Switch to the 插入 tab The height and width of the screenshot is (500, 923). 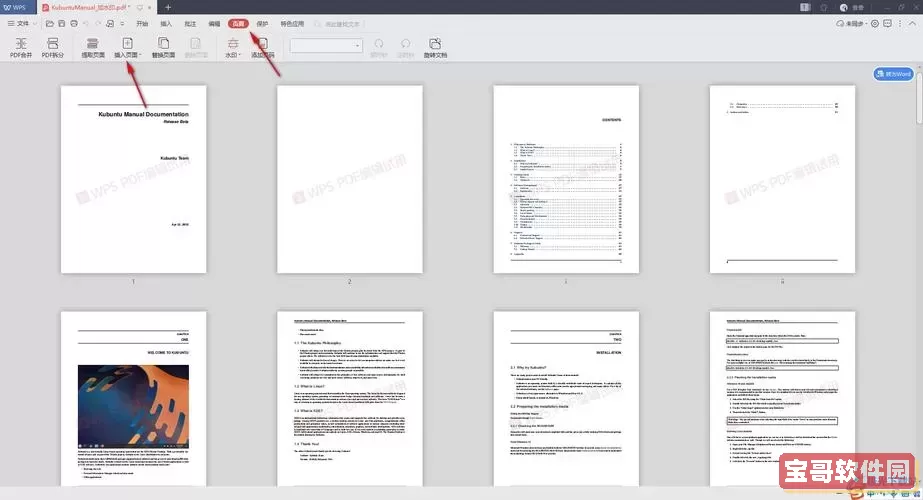click(166, 24)
